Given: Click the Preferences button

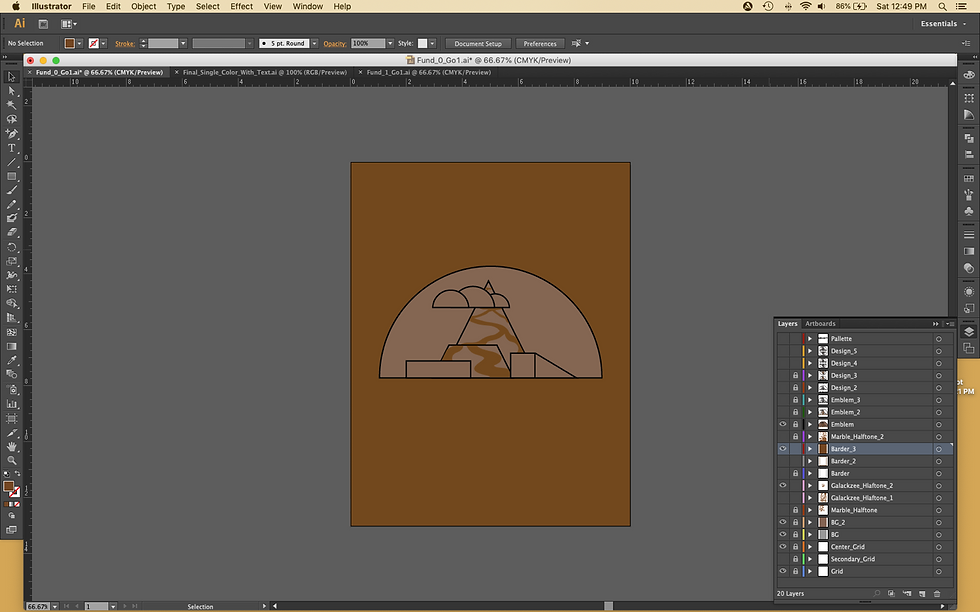Looking at the screenshot, I should pyautogui.click(x=540, y=44).
